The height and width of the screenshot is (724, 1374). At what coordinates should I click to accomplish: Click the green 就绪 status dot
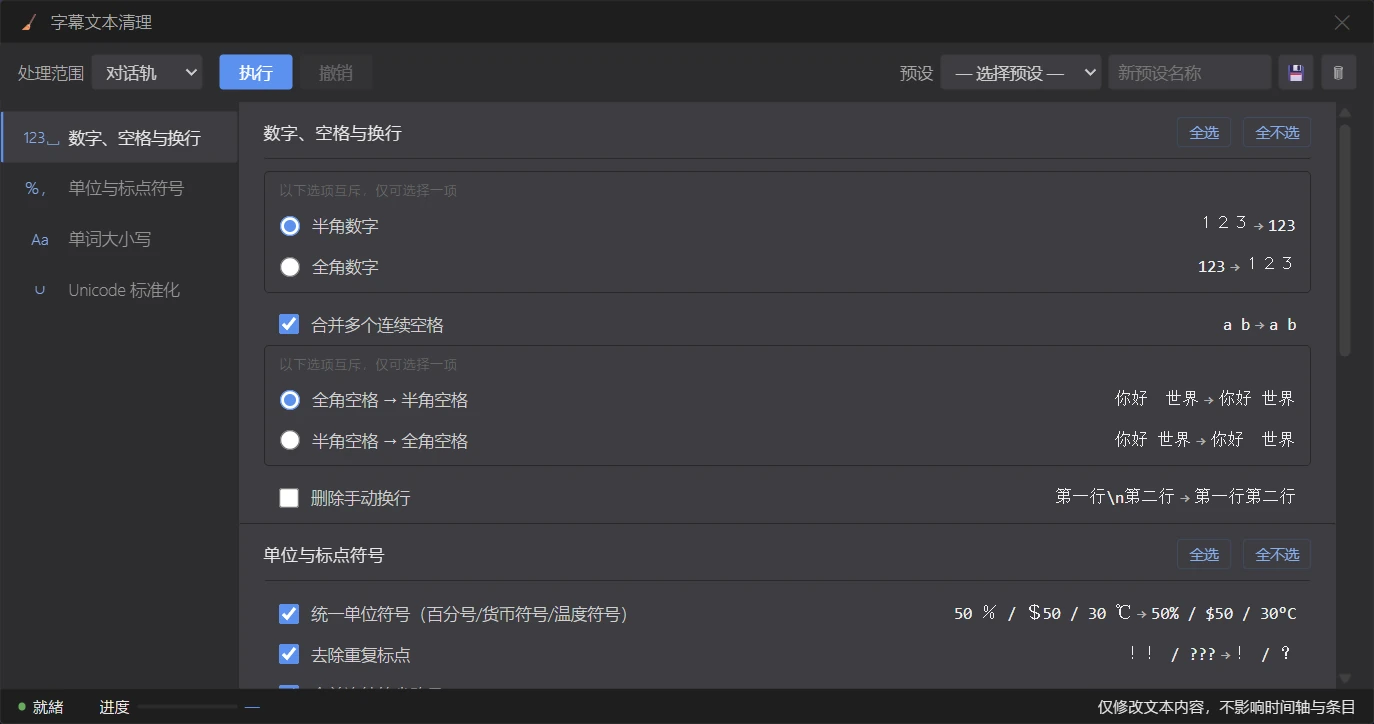click(22, 707)
